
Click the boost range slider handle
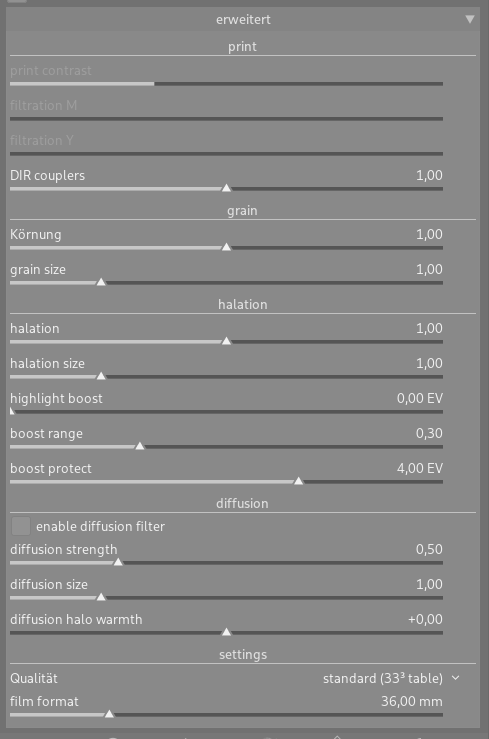[140, 446]
